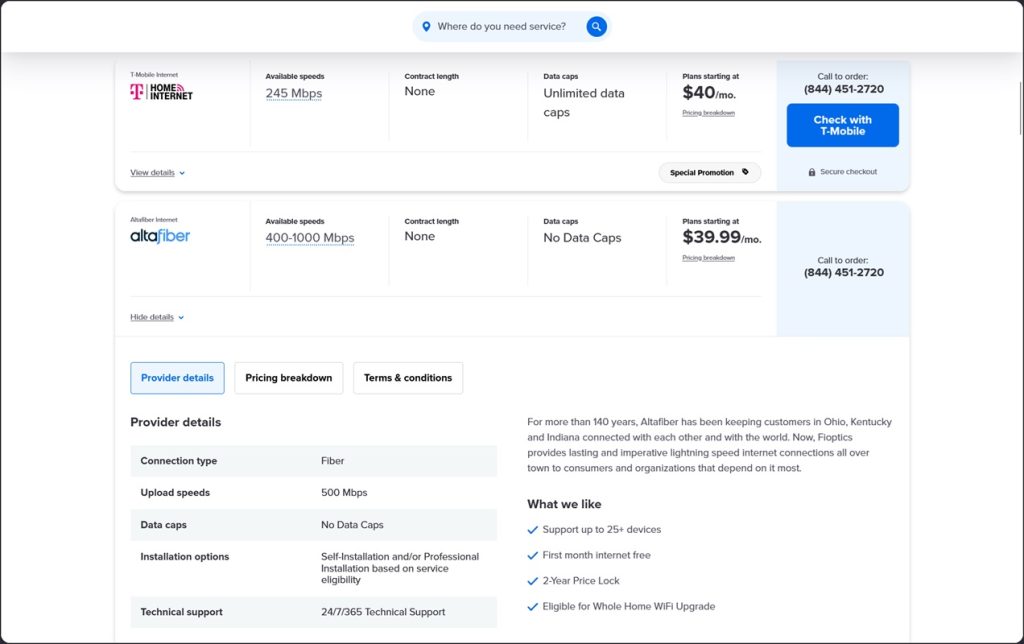This screenshot has height=644, width=1024.
Task: Click the 'What we like' heading
Action: coord(564,504)
